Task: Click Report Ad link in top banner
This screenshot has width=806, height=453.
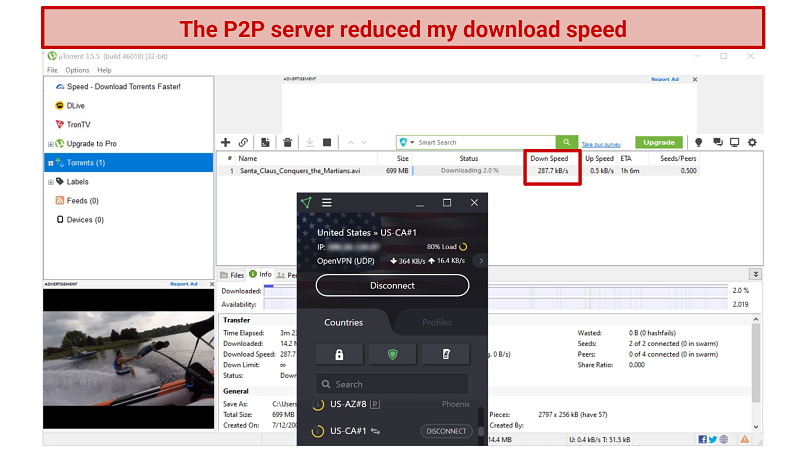Action: (665, 79)
